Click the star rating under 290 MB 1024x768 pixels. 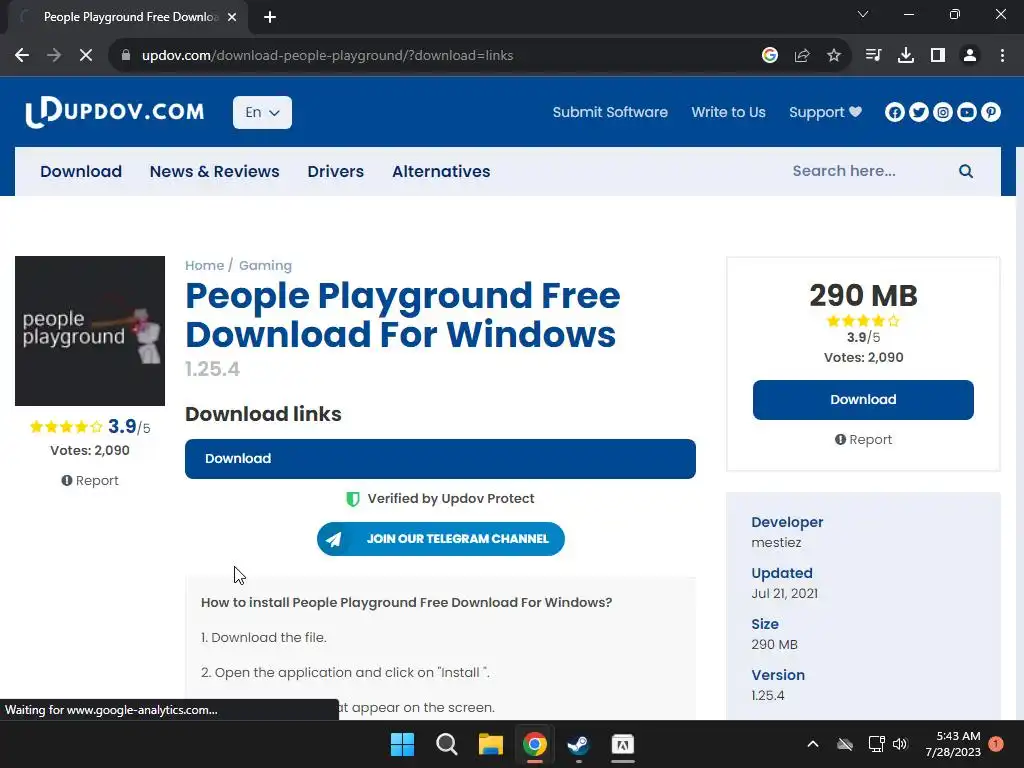pyautogui.click(x=863, y=321)
